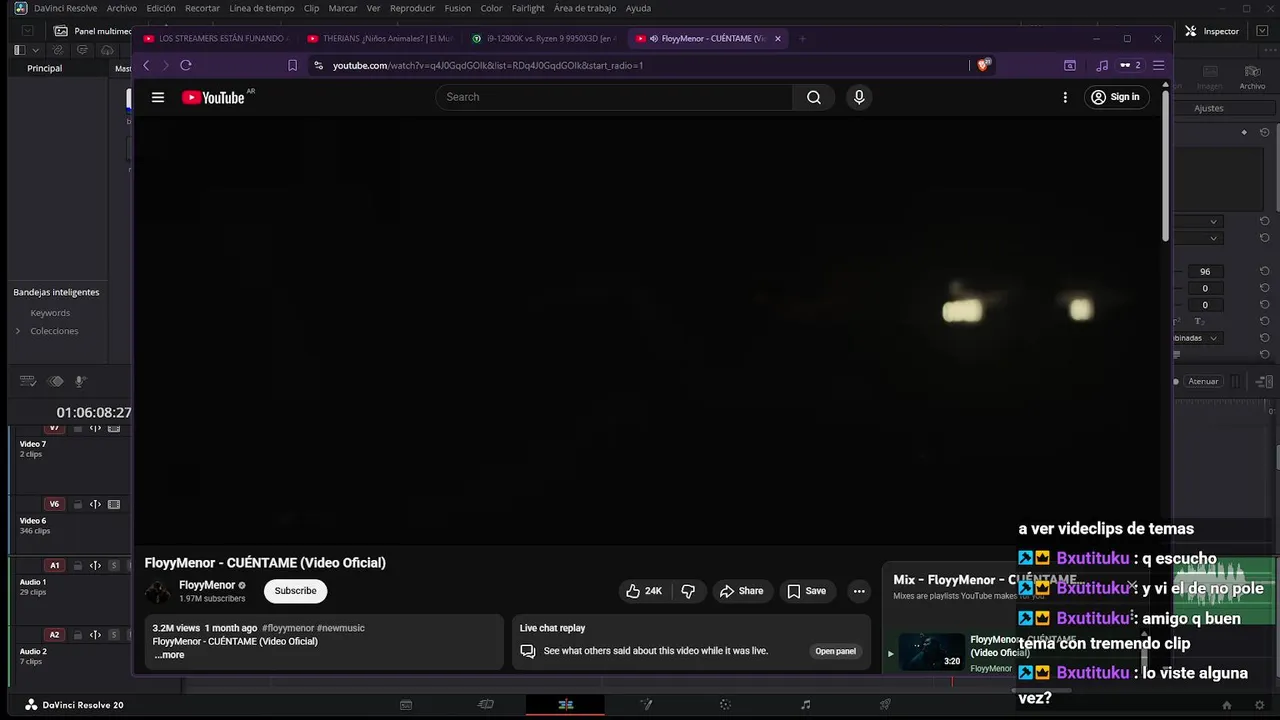Open the 'binadas' Inspector dropdown
This screenshot has width=1280, height=720.
[x=1197, y=338]
